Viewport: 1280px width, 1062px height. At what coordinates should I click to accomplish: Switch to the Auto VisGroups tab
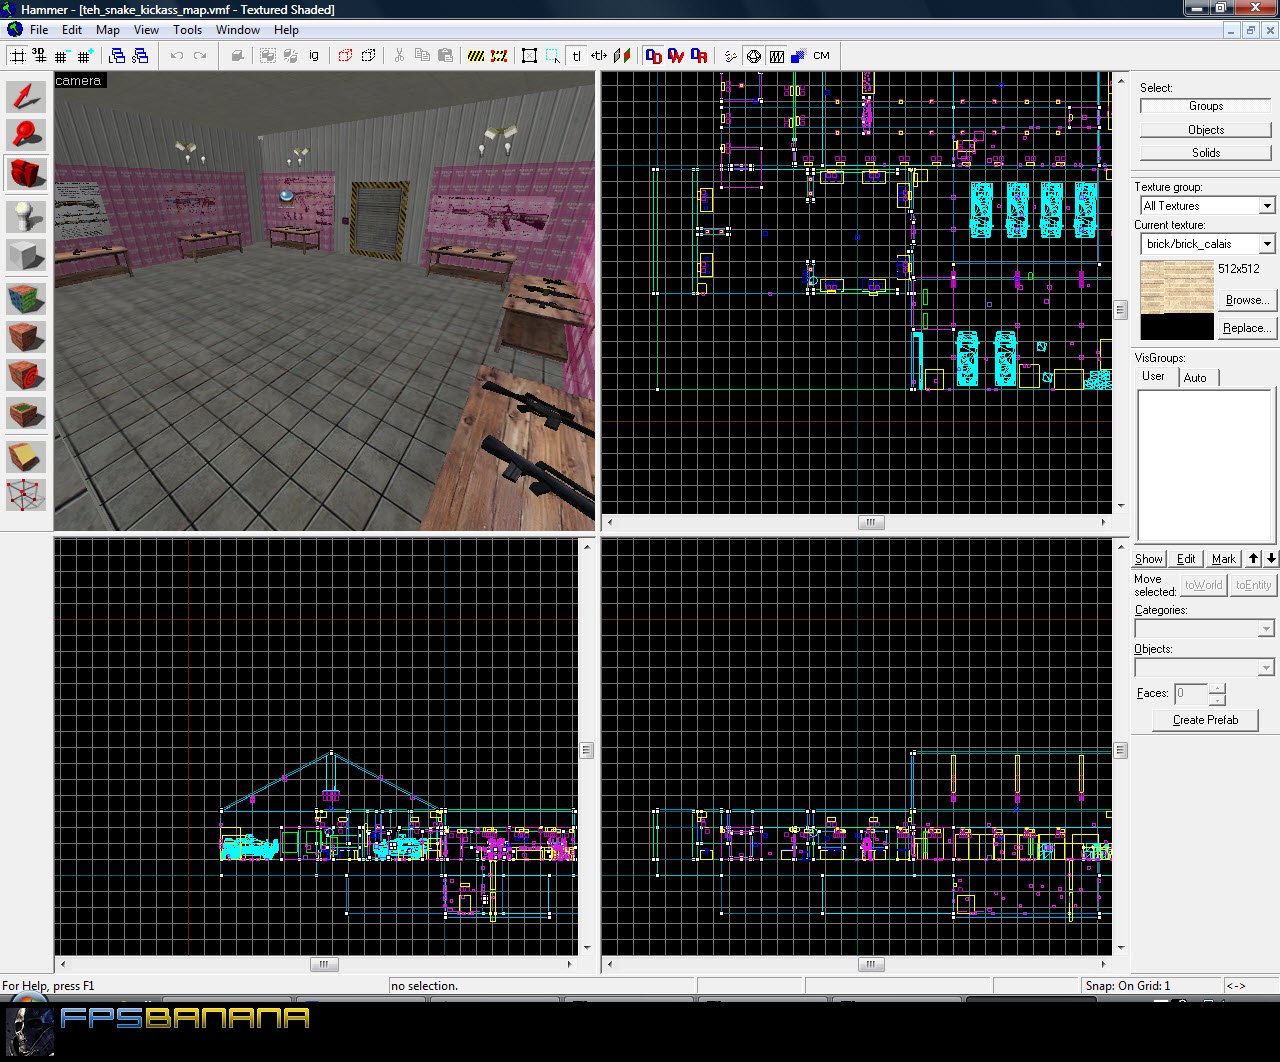click(1197, 377)
